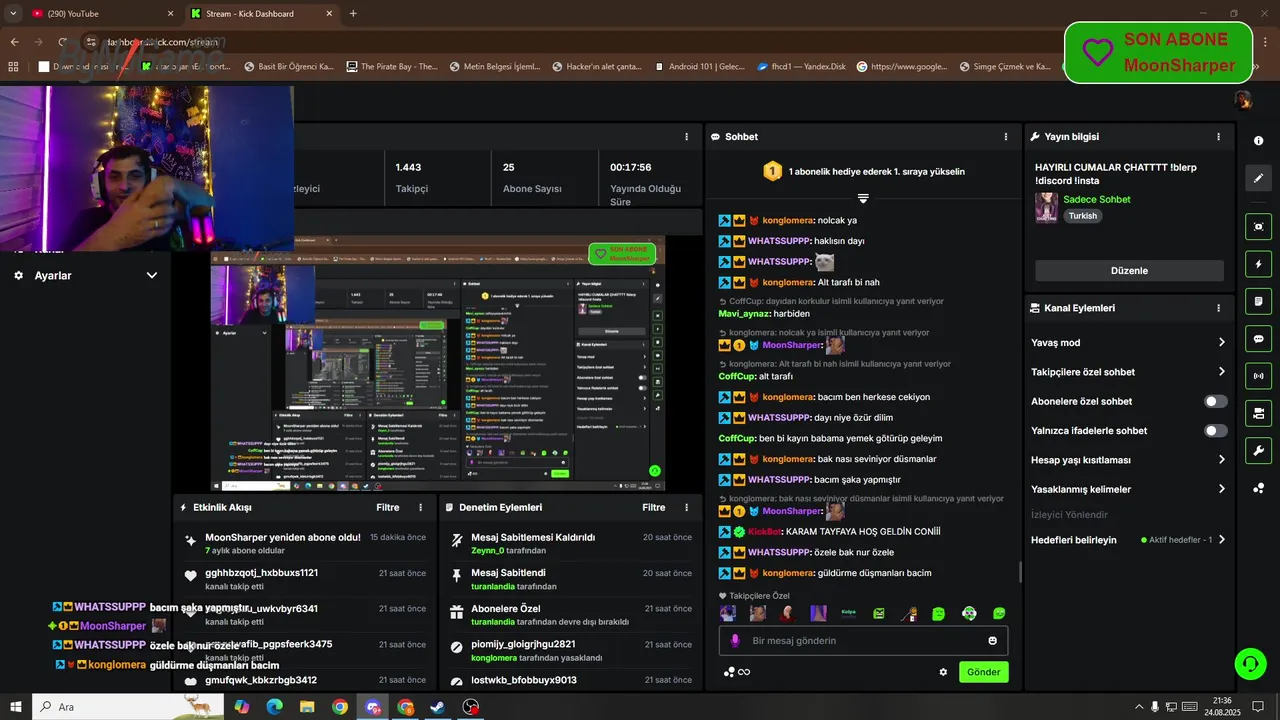Open chat settings gear next to Gönder
Image resolution: width=1280 pixels, height=720 pixels.
942,672
